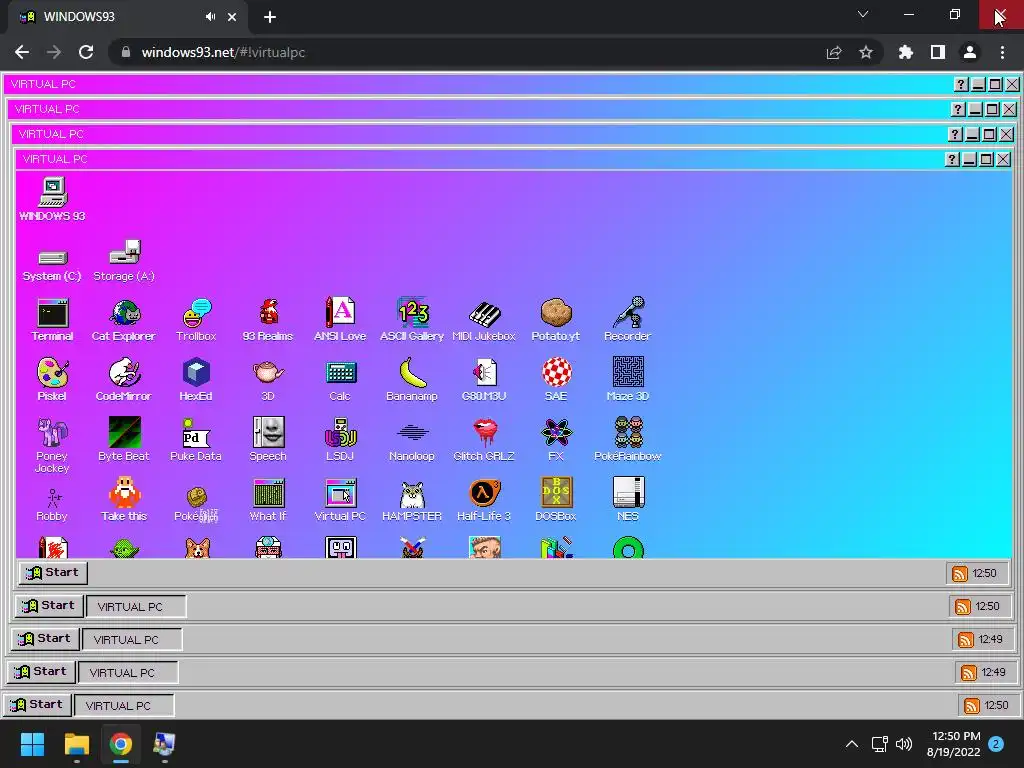Launch MIDI Jukebox icon
Screen dimensions: 1024x768
coord(484,320)
